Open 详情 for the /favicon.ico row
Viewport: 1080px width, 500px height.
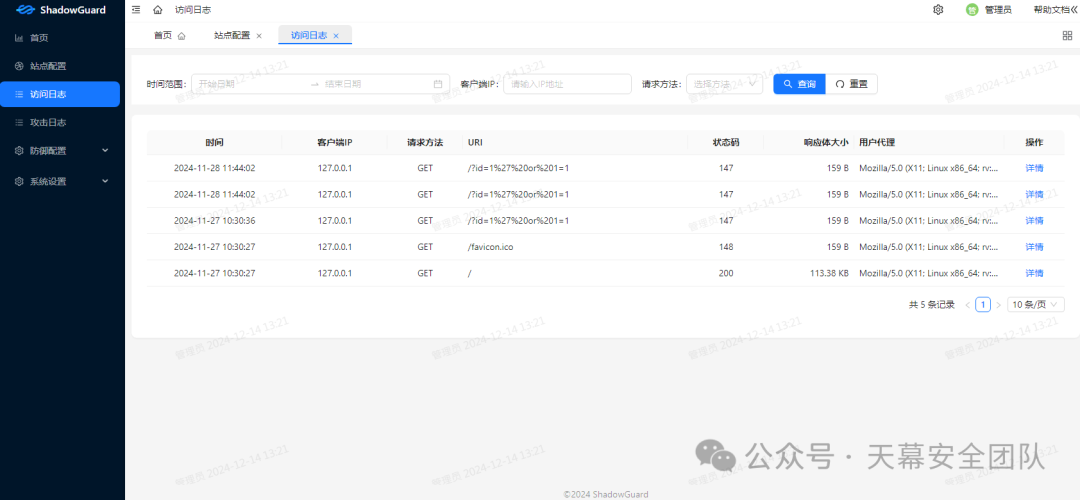pos(1034,247)
